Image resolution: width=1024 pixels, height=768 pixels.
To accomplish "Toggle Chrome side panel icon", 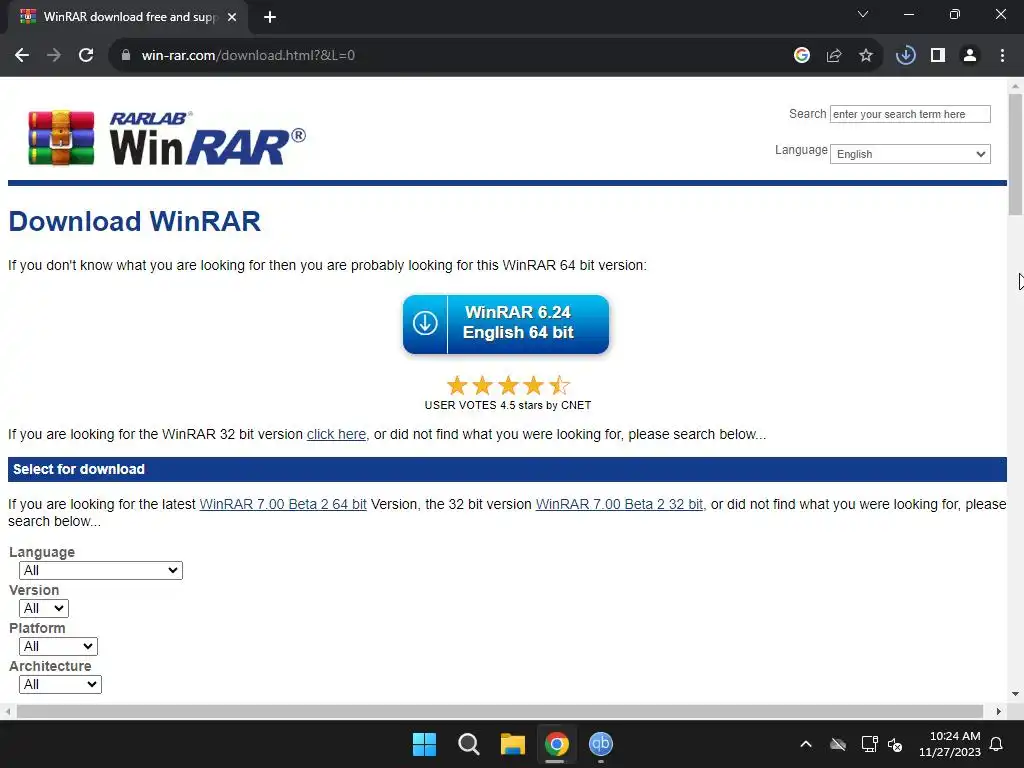I will (938, 56).
